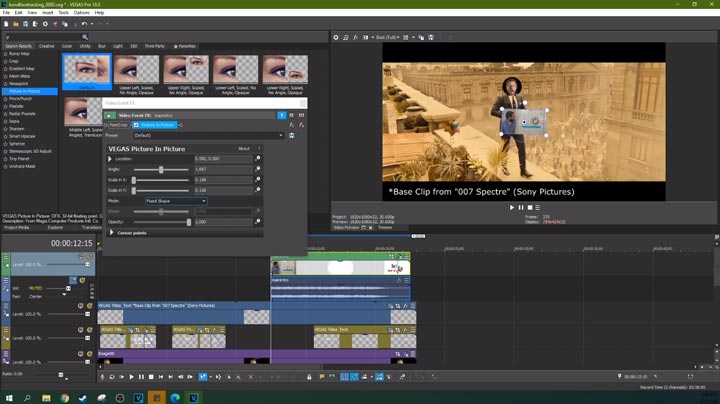Click the Undo arrow in the main toolbar
720x404 pixels.
pos(84,24)
